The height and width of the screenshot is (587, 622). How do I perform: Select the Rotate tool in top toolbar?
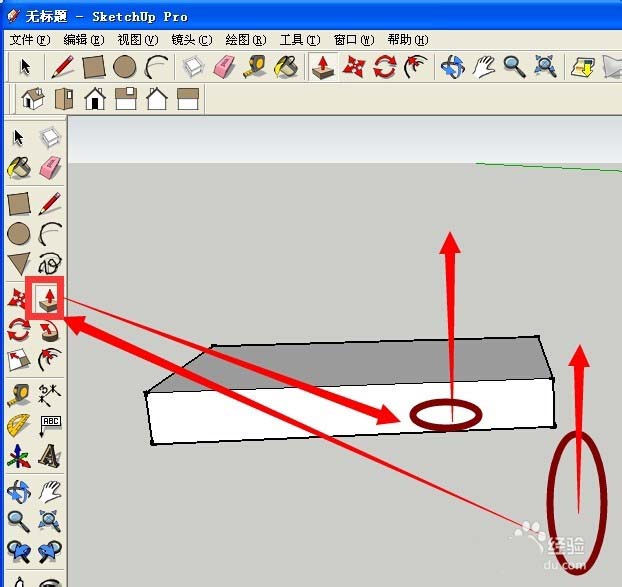click(385, 67)
